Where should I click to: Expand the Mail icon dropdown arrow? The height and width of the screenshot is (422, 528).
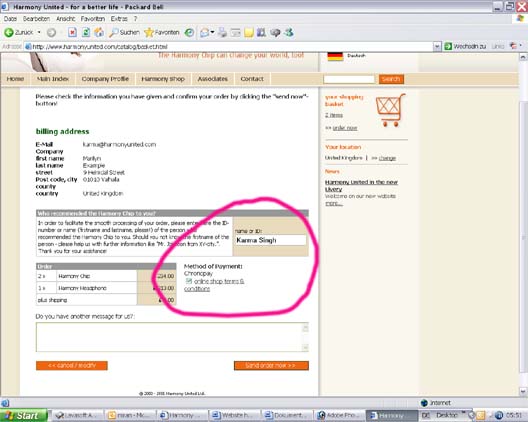tap(212, 32)
